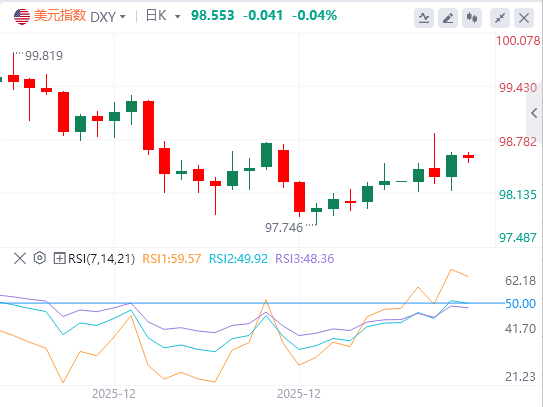Image resolution: width=543 pixels, height=407 pixels.
Task: Click the 99.819 high price marker
Action: 44,56
